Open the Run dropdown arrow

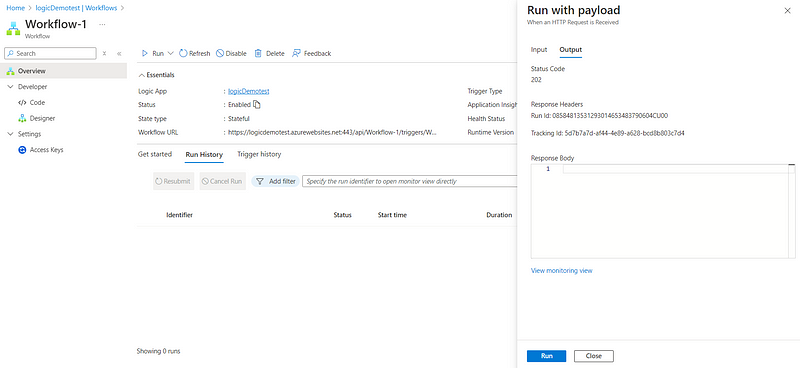point(170,53)
